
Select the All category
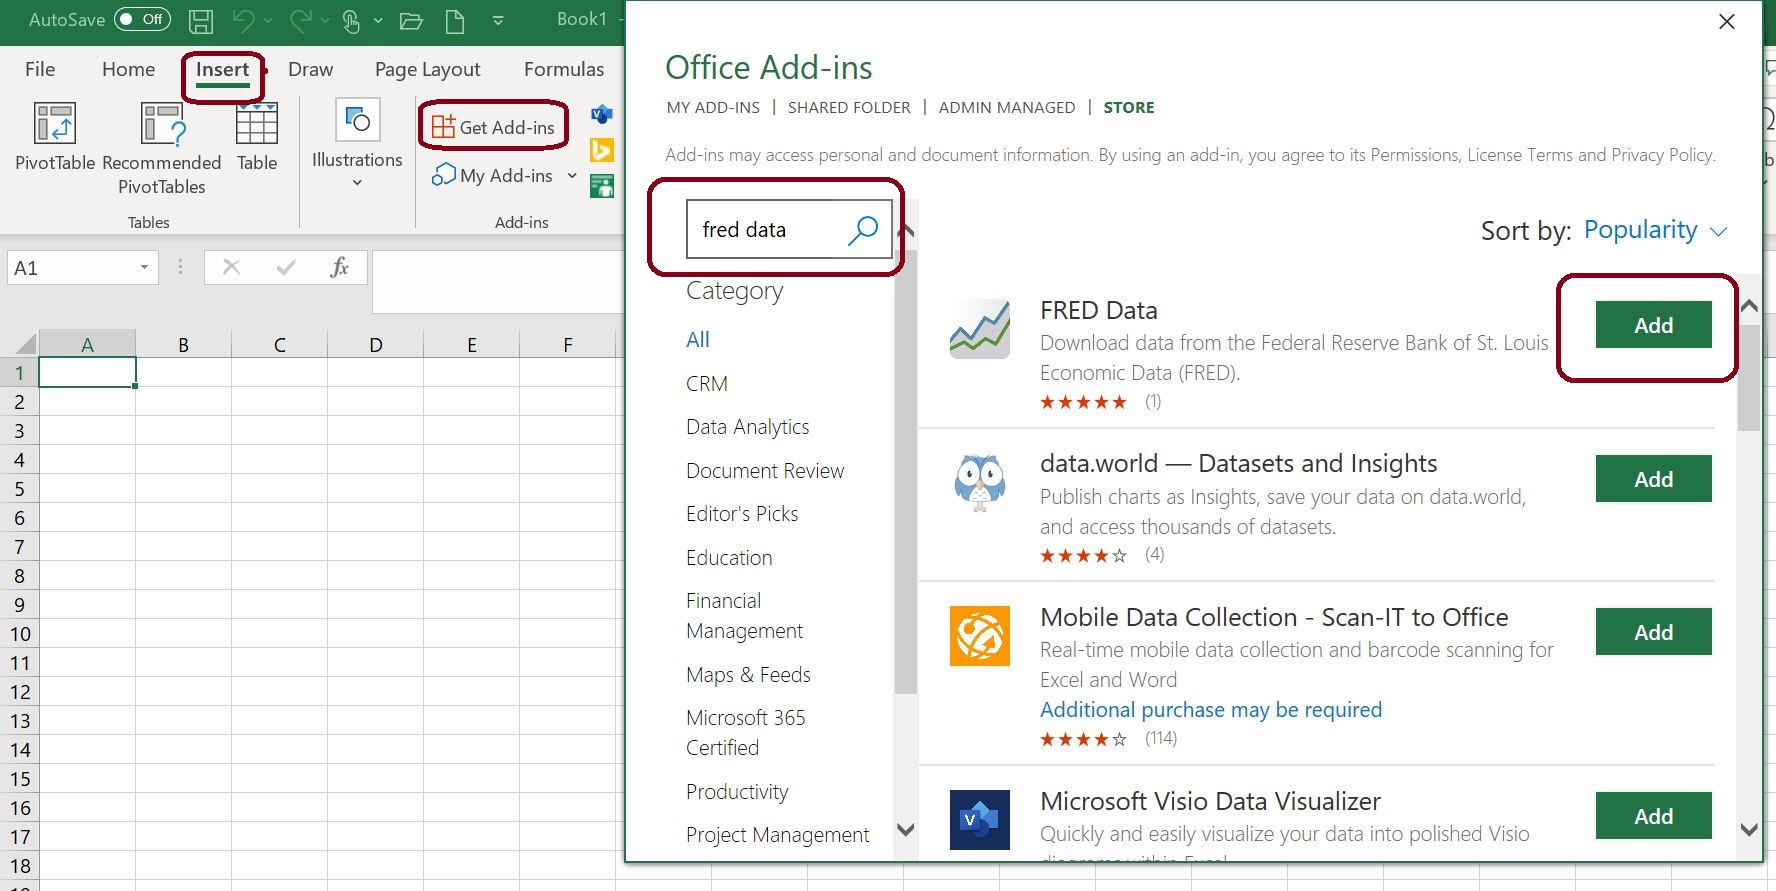[x=698, y=340]
